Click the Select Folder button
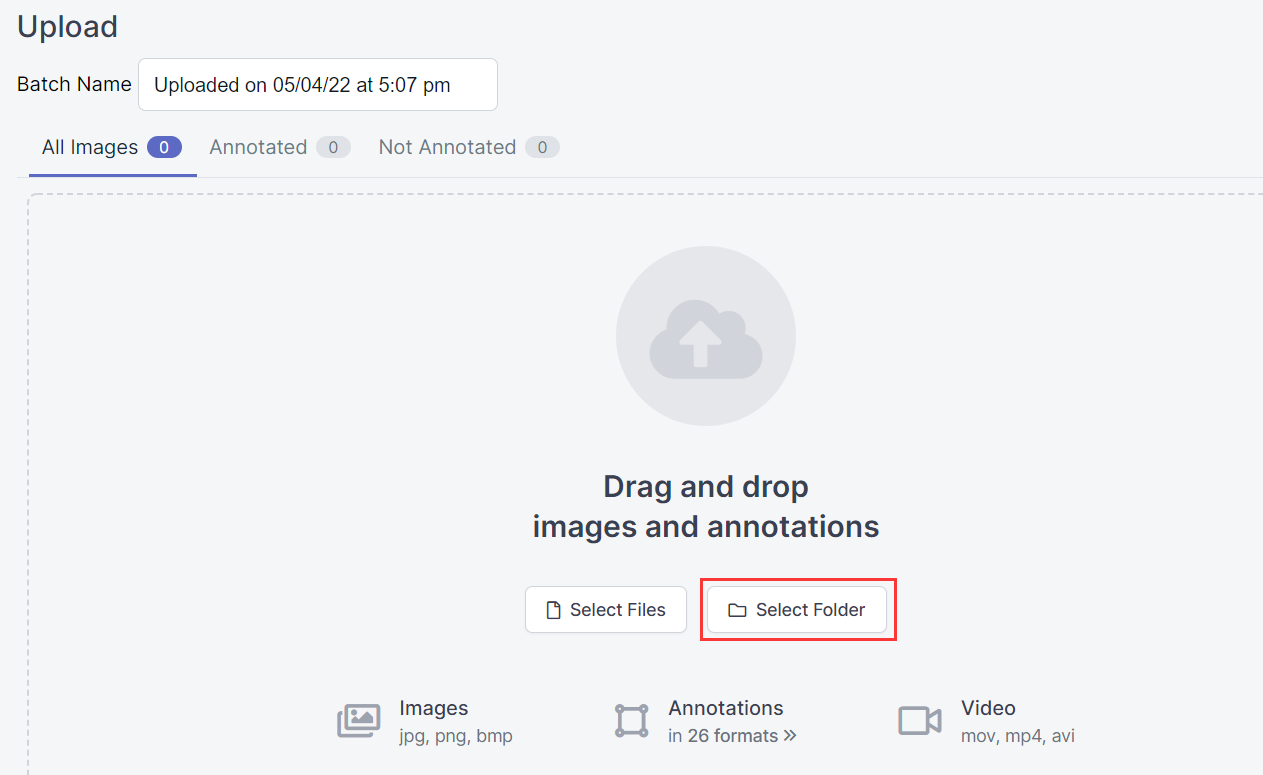The width and height of the screenshot is (1263, 775). click(797, 609)
